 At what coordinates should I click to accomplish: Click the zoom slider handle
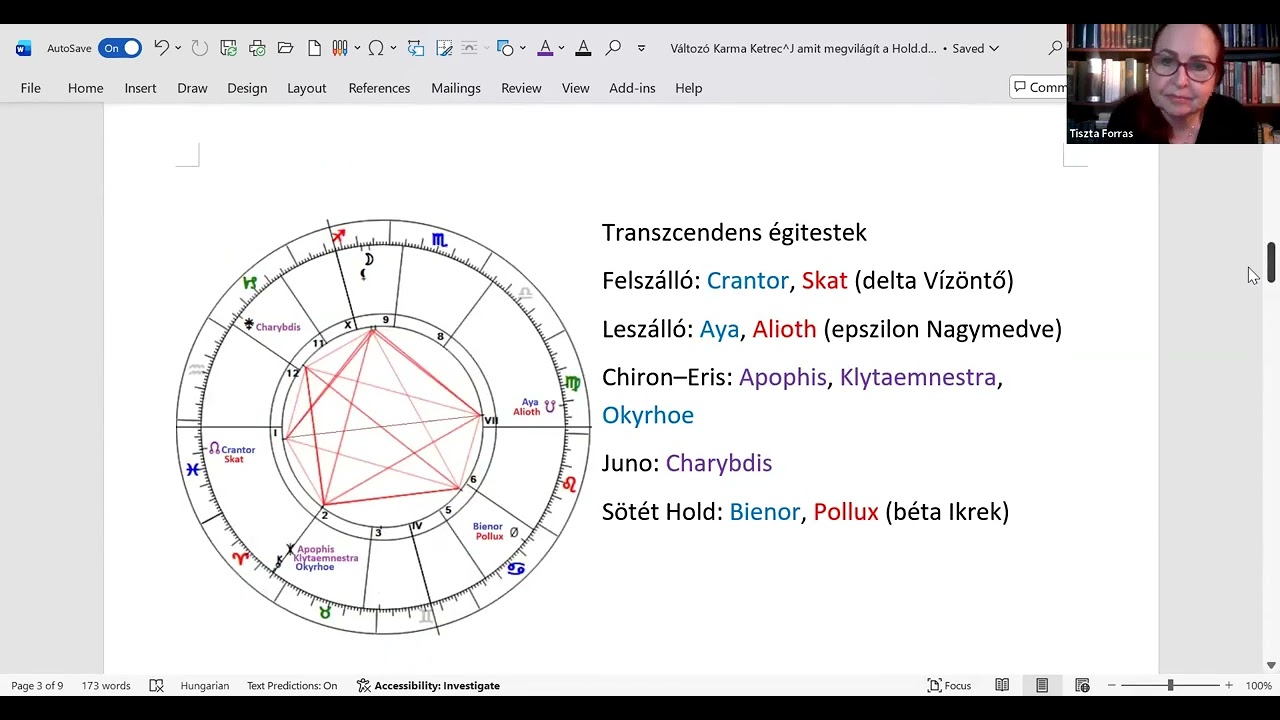click(x=1170, y=685)
